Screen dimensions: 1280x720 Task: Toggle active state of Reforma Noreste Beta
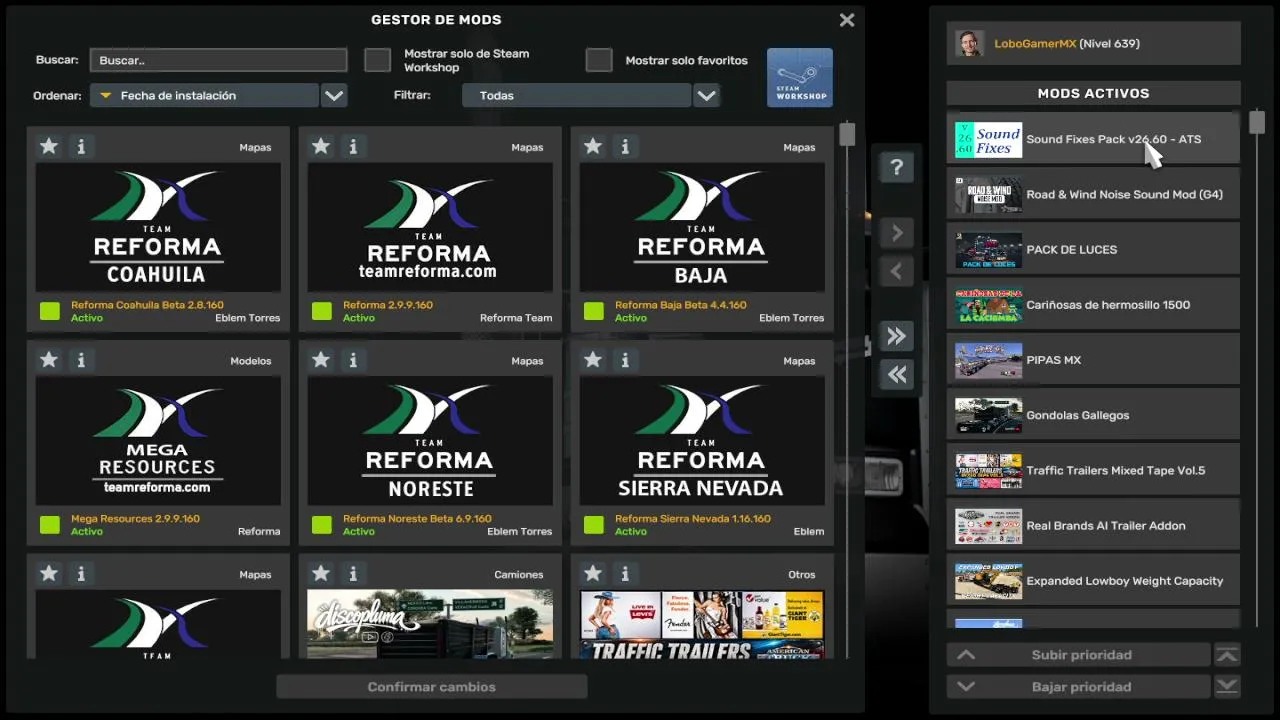[322, 525]
